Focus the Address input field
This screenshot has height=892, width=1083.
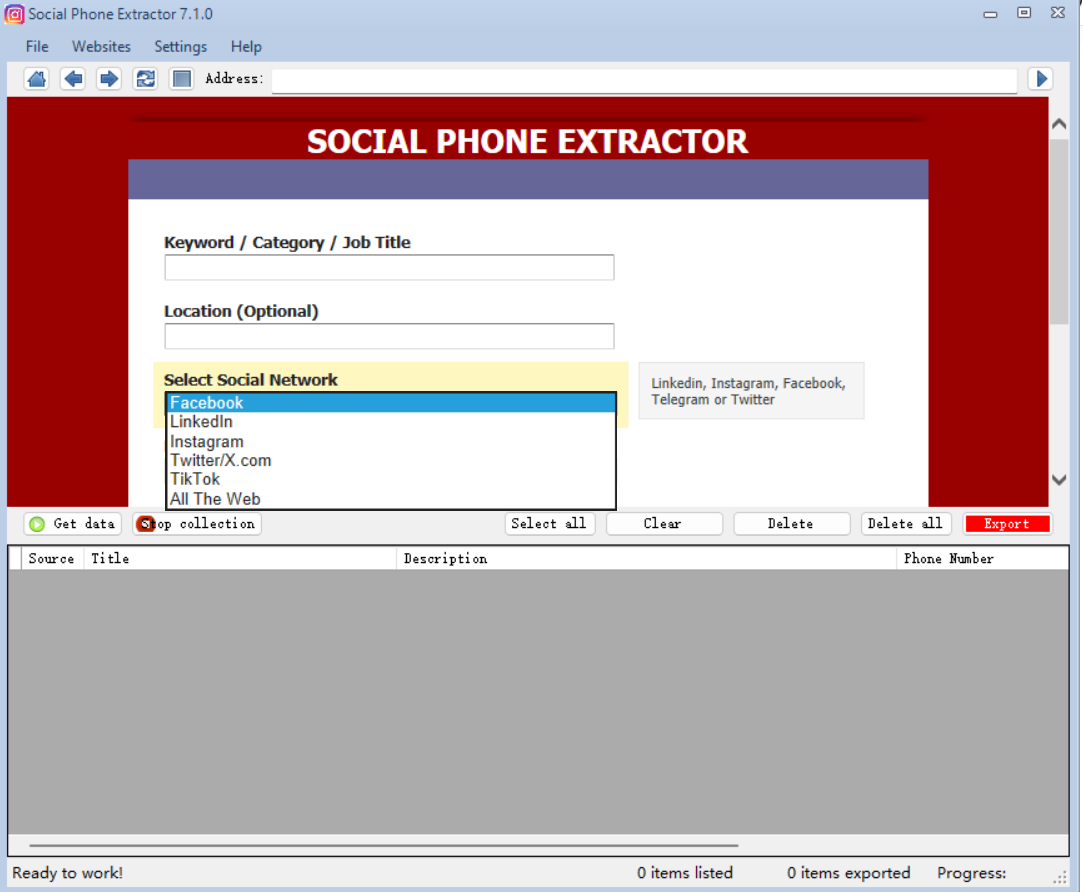tap(644, 79)
